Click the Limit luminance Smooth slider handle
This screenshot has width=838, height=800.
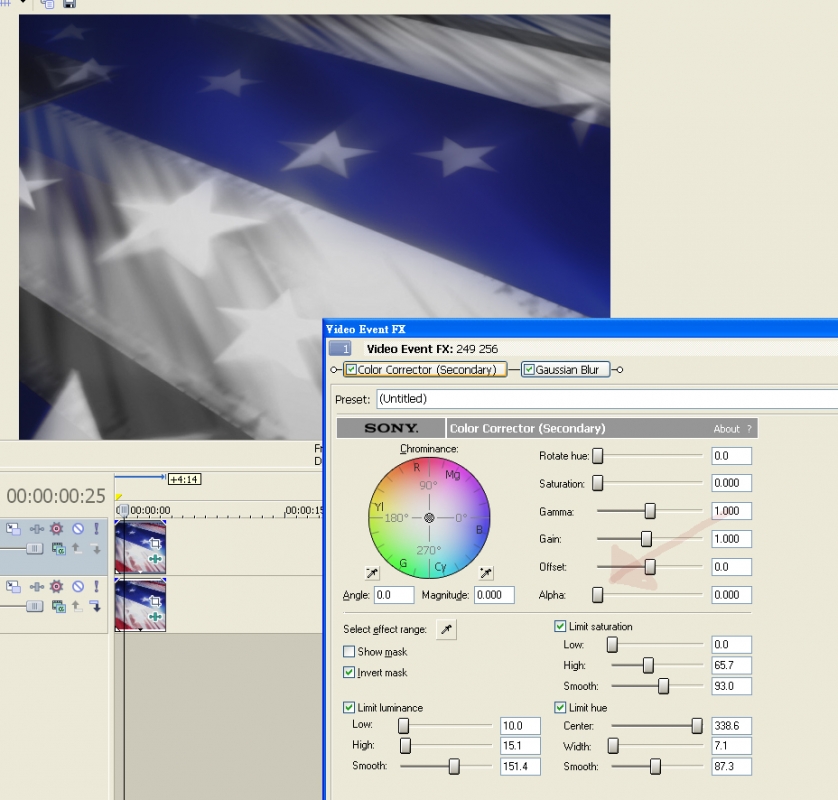click(x=454, y=766)
